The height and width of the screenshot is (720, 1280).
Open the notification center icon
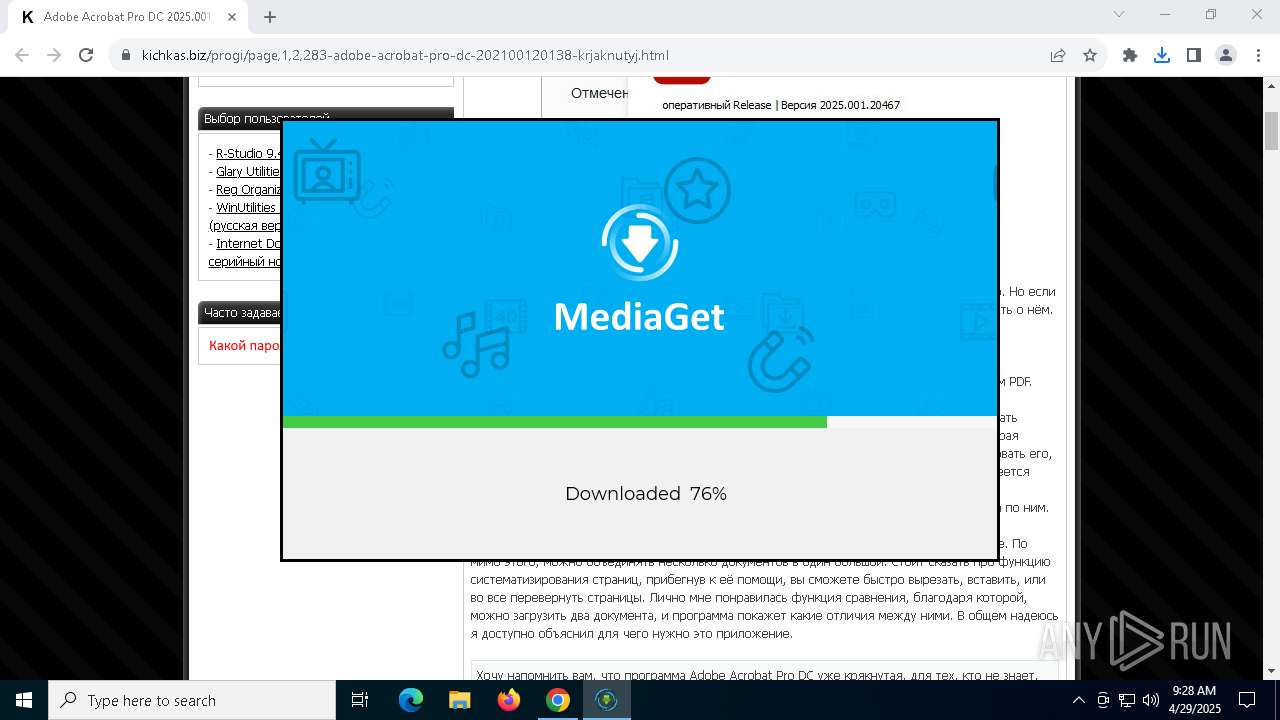pos(1247,700)
